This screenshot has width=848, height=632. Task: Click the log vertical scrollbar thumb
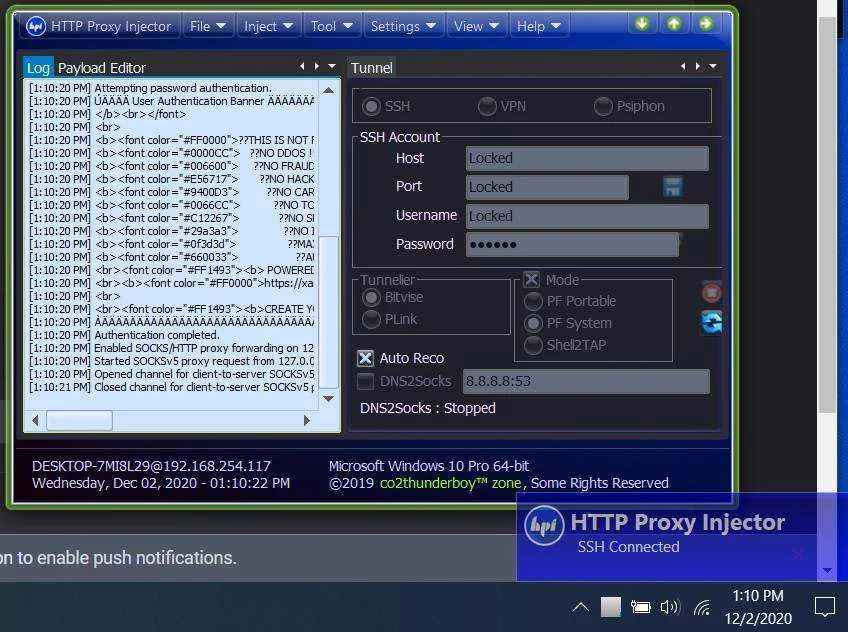click(x=328, y=312)
